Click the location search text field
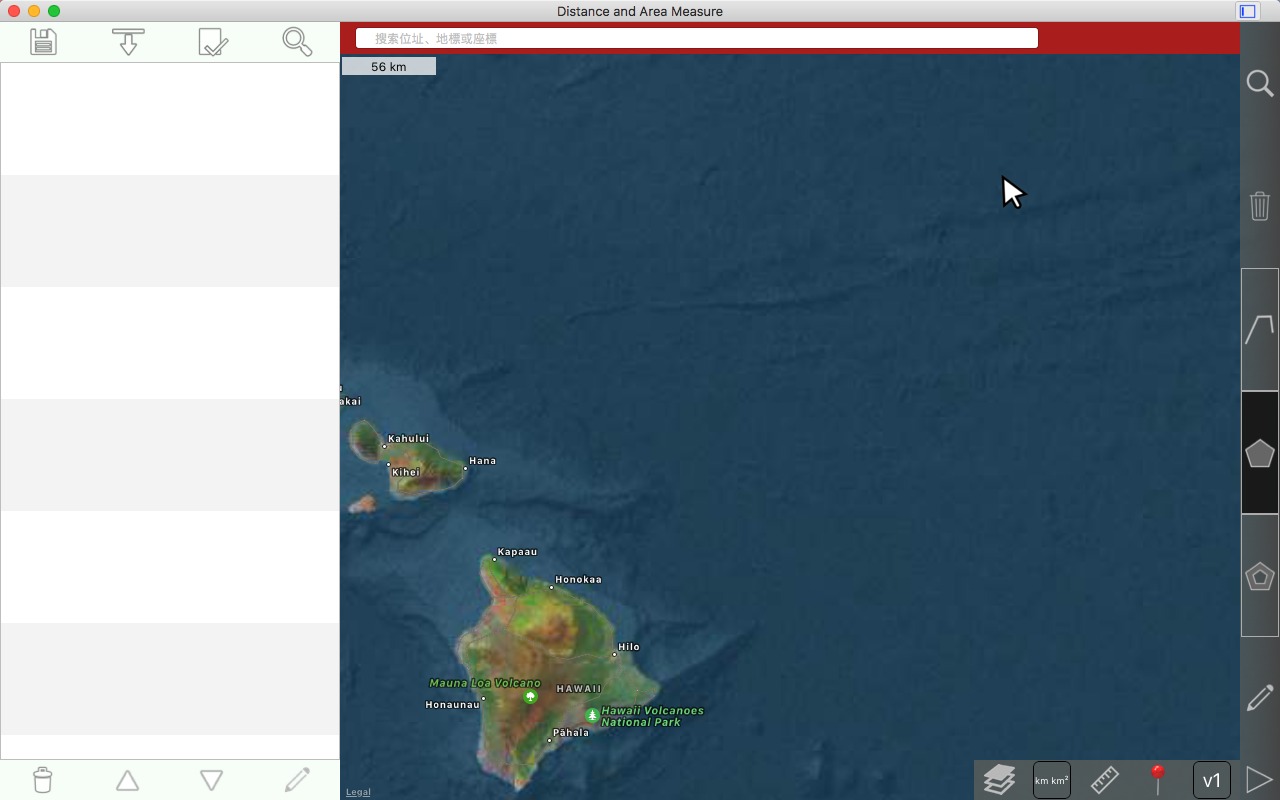Viewport: 1280px width, 800px height. (697, 38)
